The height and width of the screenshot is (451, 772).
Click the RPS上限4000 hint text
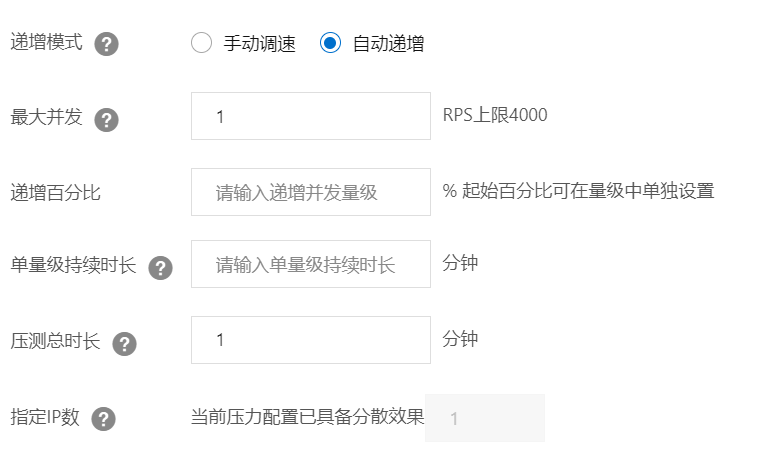(495, 115)
